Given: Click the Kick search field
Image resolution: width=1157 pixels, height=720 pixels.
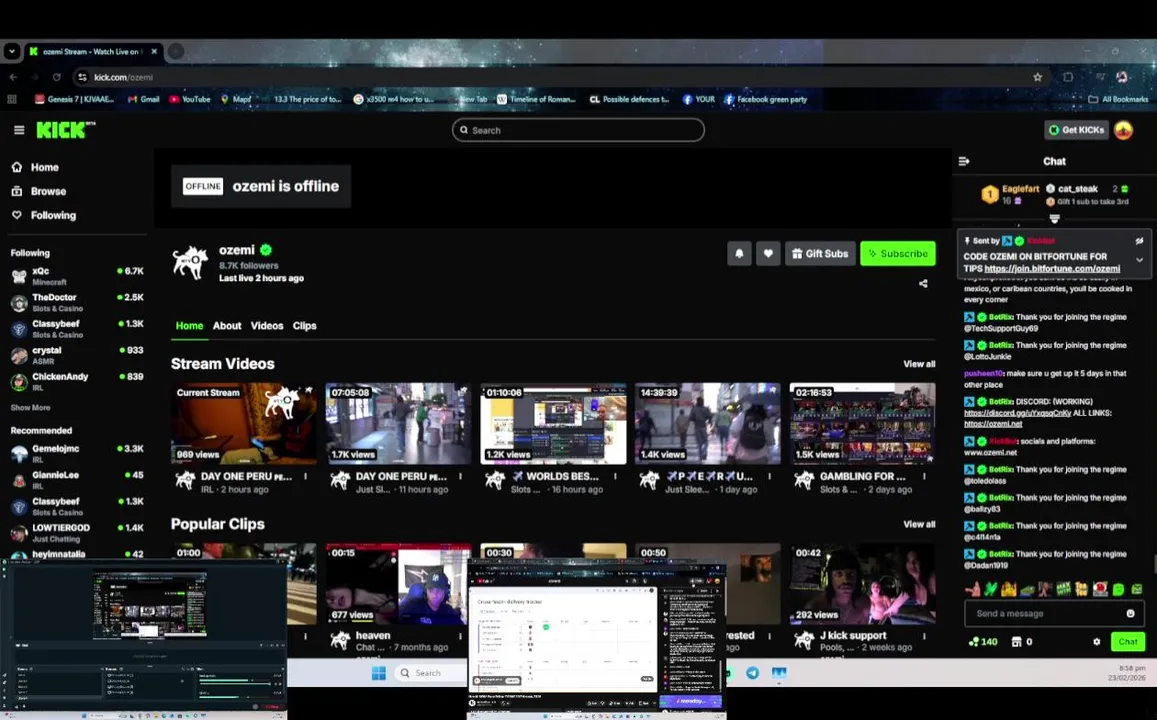Looking at the screenshot, I should click(578, 130).
